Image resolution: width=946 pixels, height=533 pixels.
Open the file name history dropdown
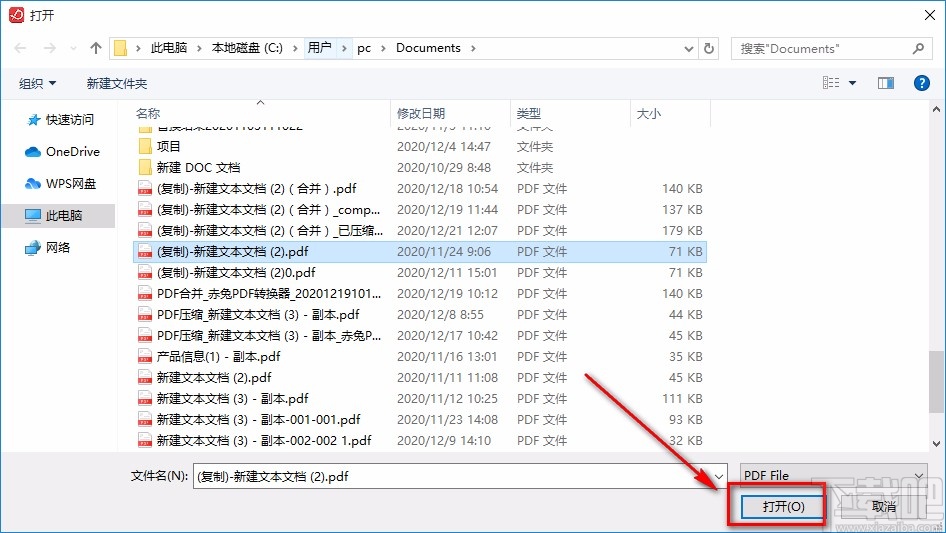(x=719, y=476)
